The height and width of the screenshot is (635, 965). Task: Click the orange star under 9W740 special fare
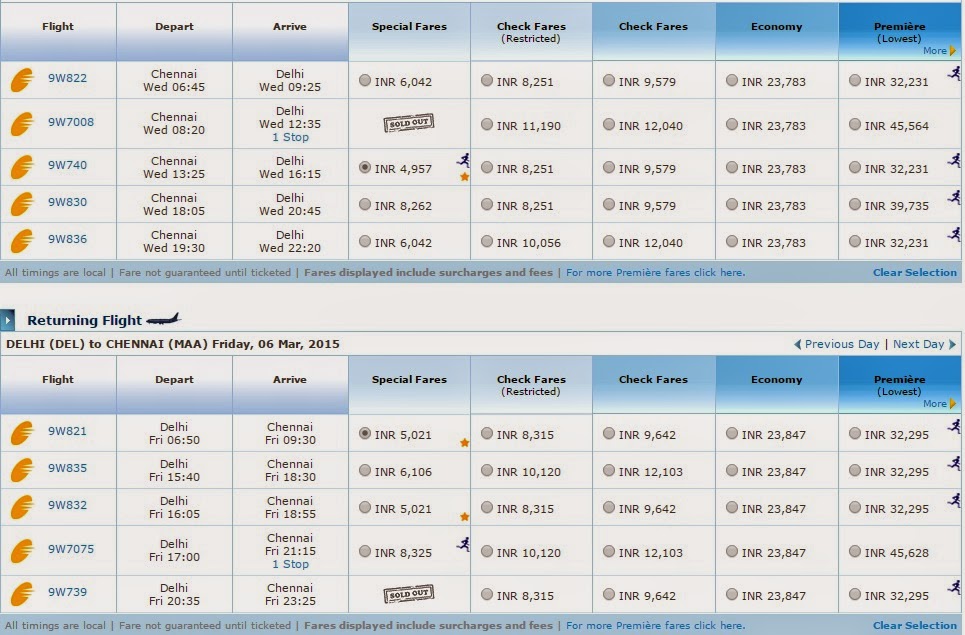[465, 177]
